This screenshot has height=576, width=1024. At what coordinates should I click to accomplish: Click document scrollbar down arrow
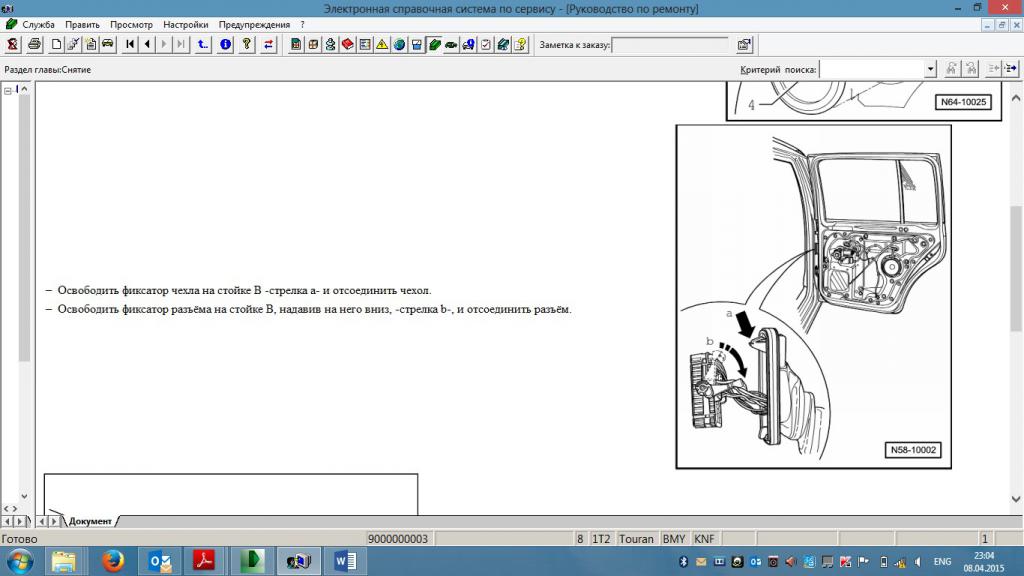coord(1016,499)
